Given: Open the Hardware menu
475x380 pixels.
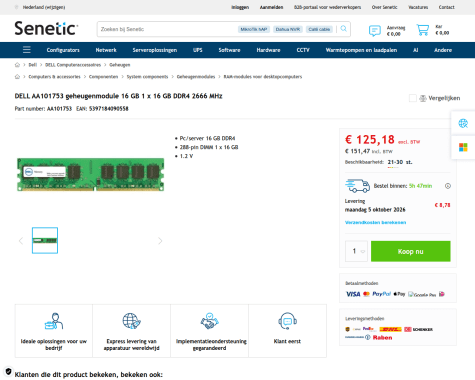Looking at the screenshot, I should click(x=268, y=50).
